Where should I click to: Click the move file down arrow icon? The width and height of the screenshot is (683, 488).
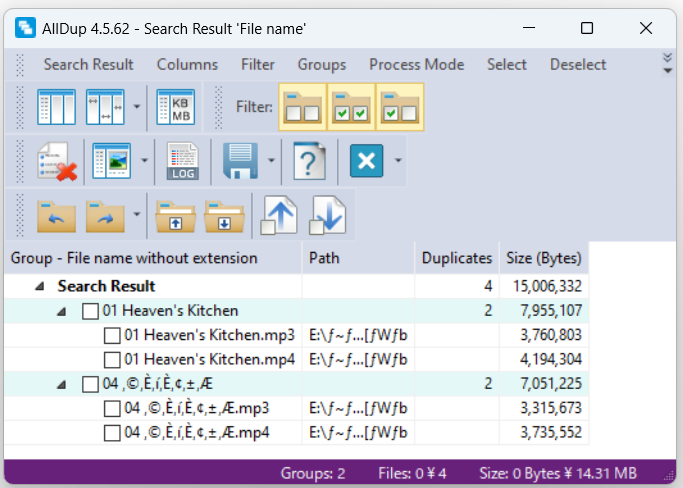328,215
